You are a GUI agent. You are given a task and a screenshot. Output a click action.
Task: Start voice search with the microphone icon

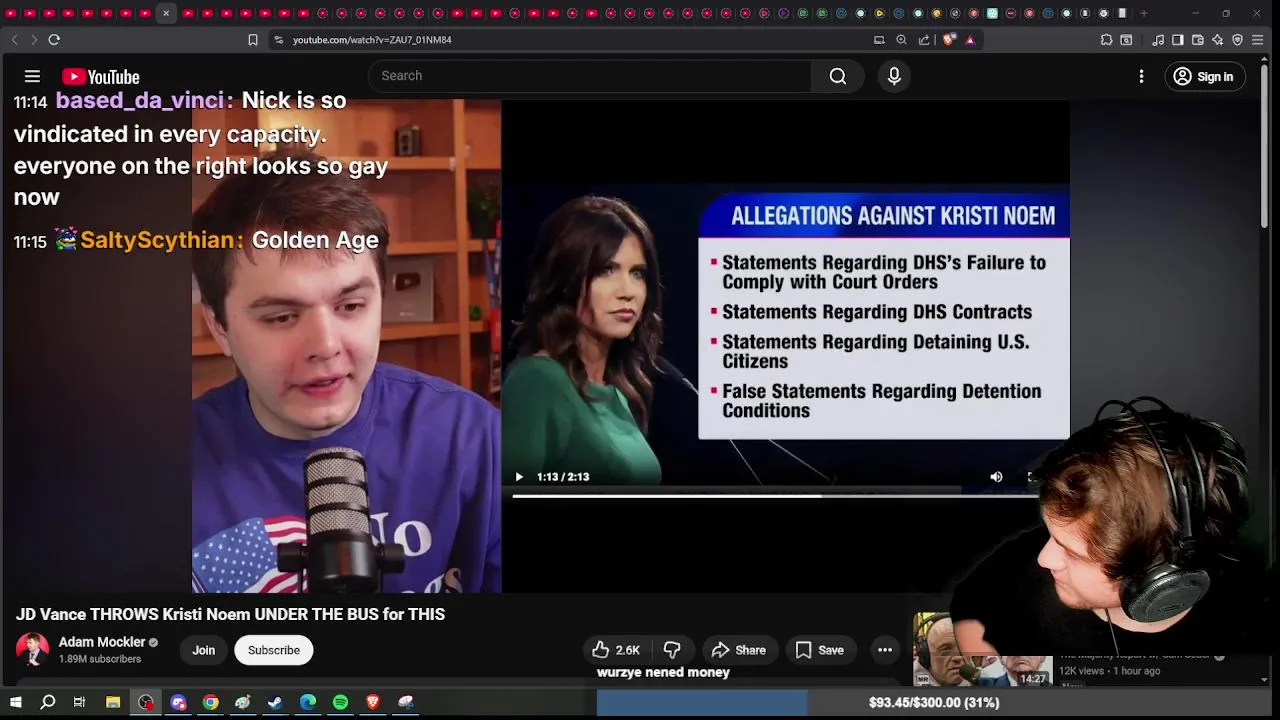(x=894, y=76)
